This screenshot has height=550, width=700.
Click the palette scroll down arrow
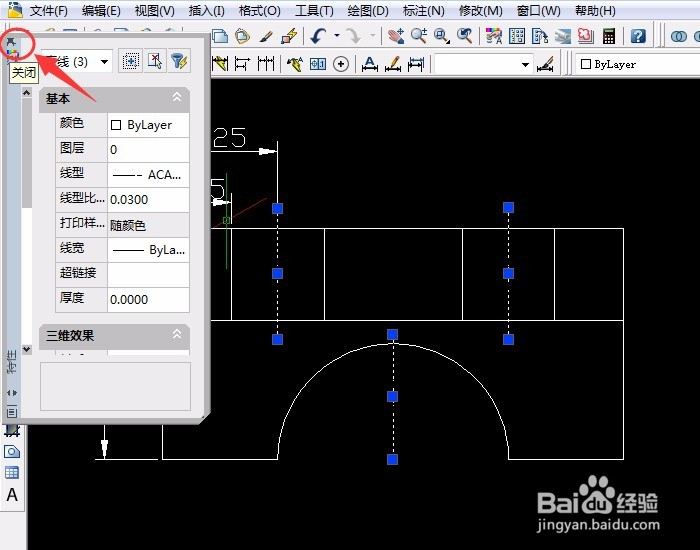(x=27, y=349)
